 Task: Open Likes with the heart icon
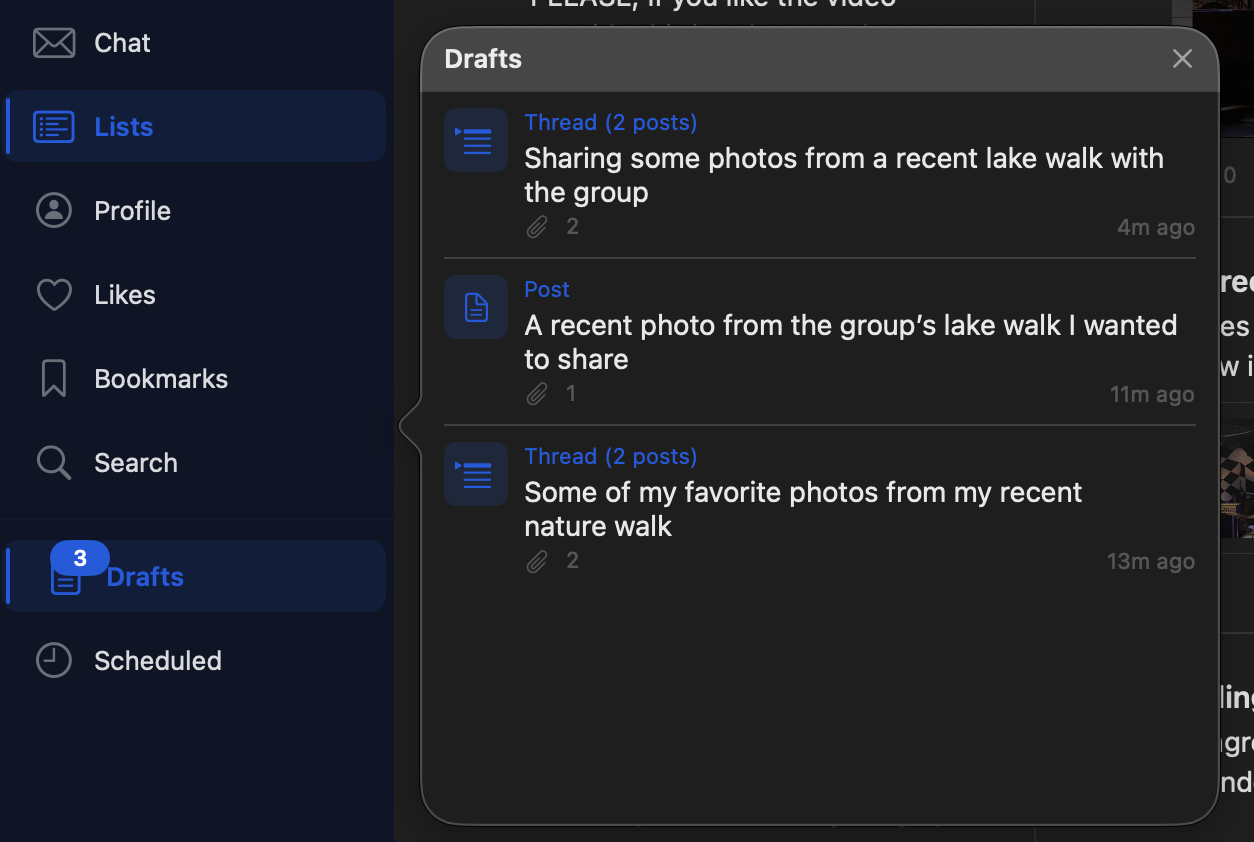[54, 294]
